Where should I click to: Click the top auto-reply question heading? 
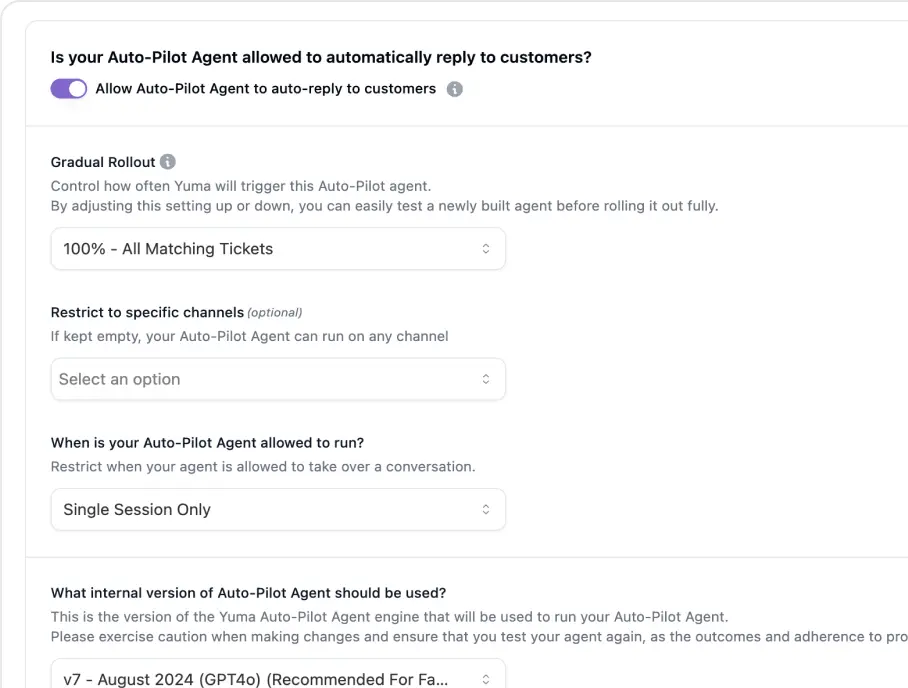coord(321,58)
